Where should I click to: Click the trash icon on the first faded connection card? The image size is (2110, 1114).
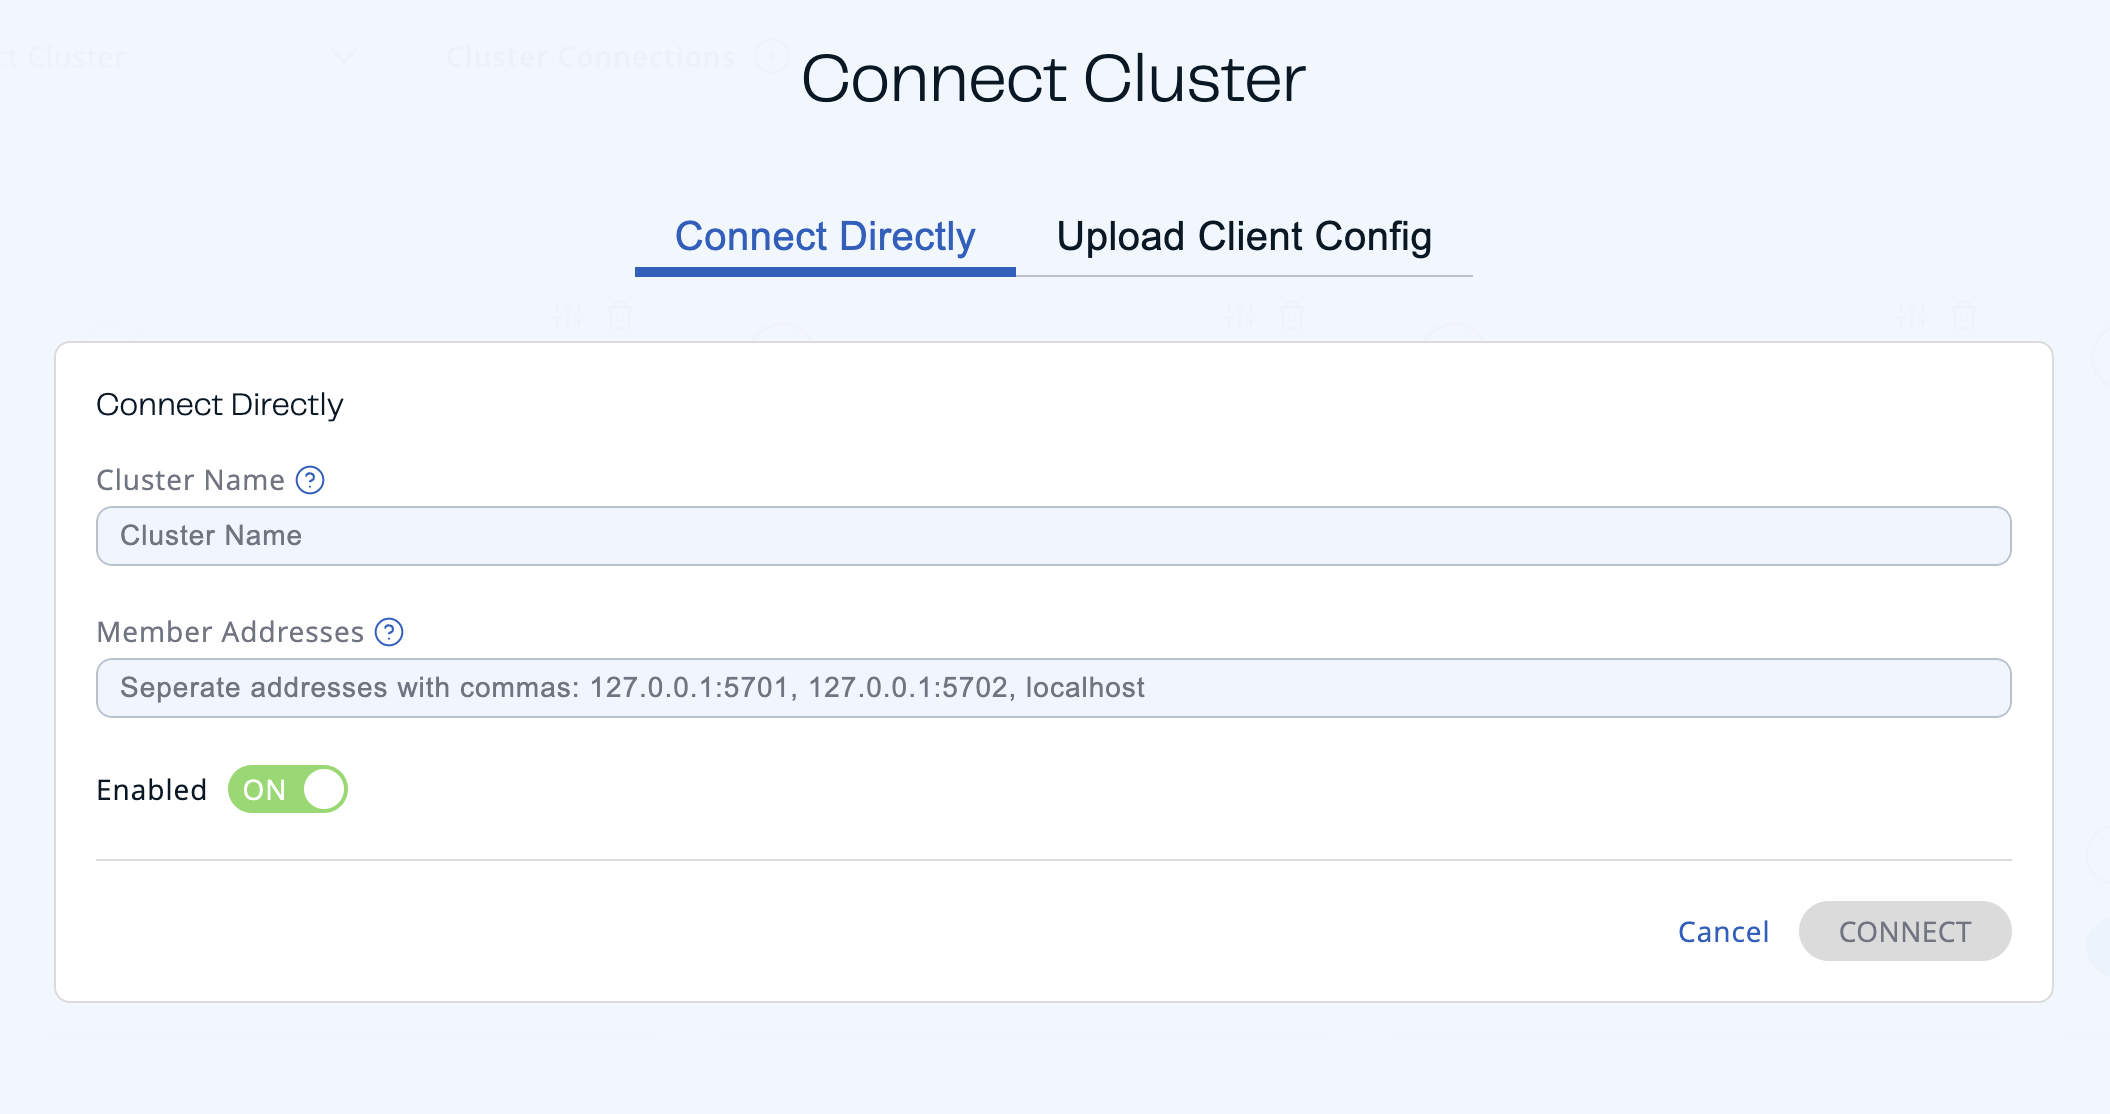[x=620, y=315]
